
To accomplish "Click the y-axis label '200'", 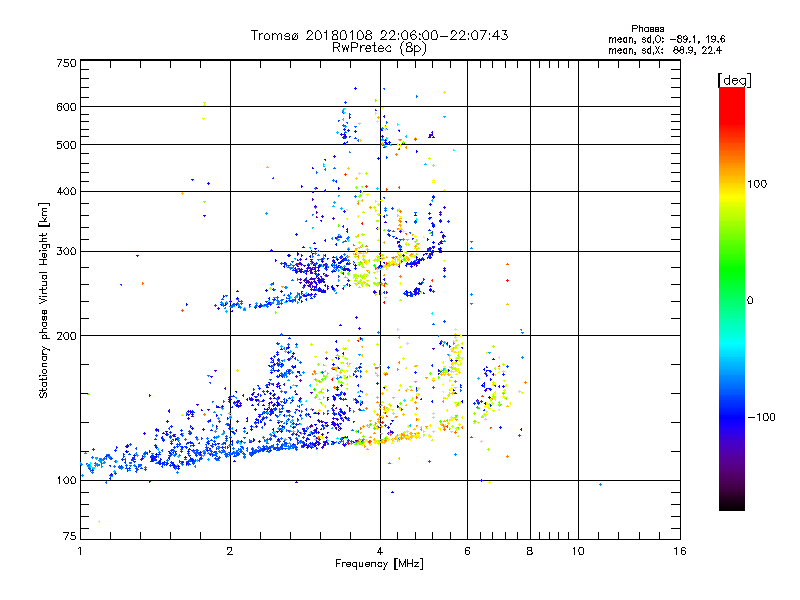I will (x=66, y=336).
